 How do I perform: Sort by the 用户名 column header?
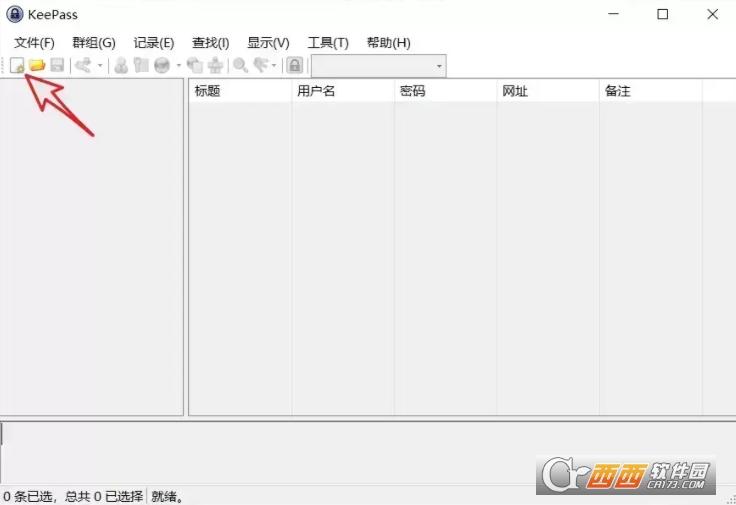click(343, 91)
